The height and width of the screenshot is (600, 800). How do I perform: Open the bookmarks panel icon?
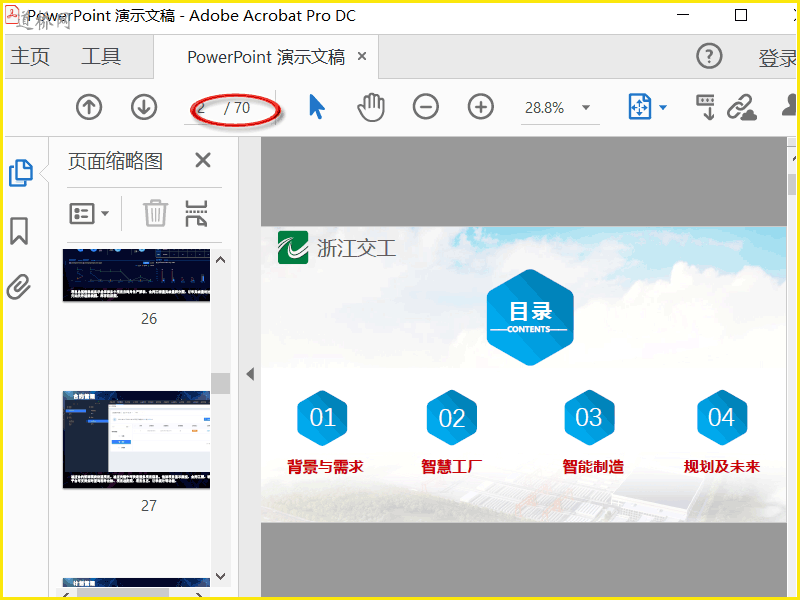pyautogui.click(x=19, y=231)
